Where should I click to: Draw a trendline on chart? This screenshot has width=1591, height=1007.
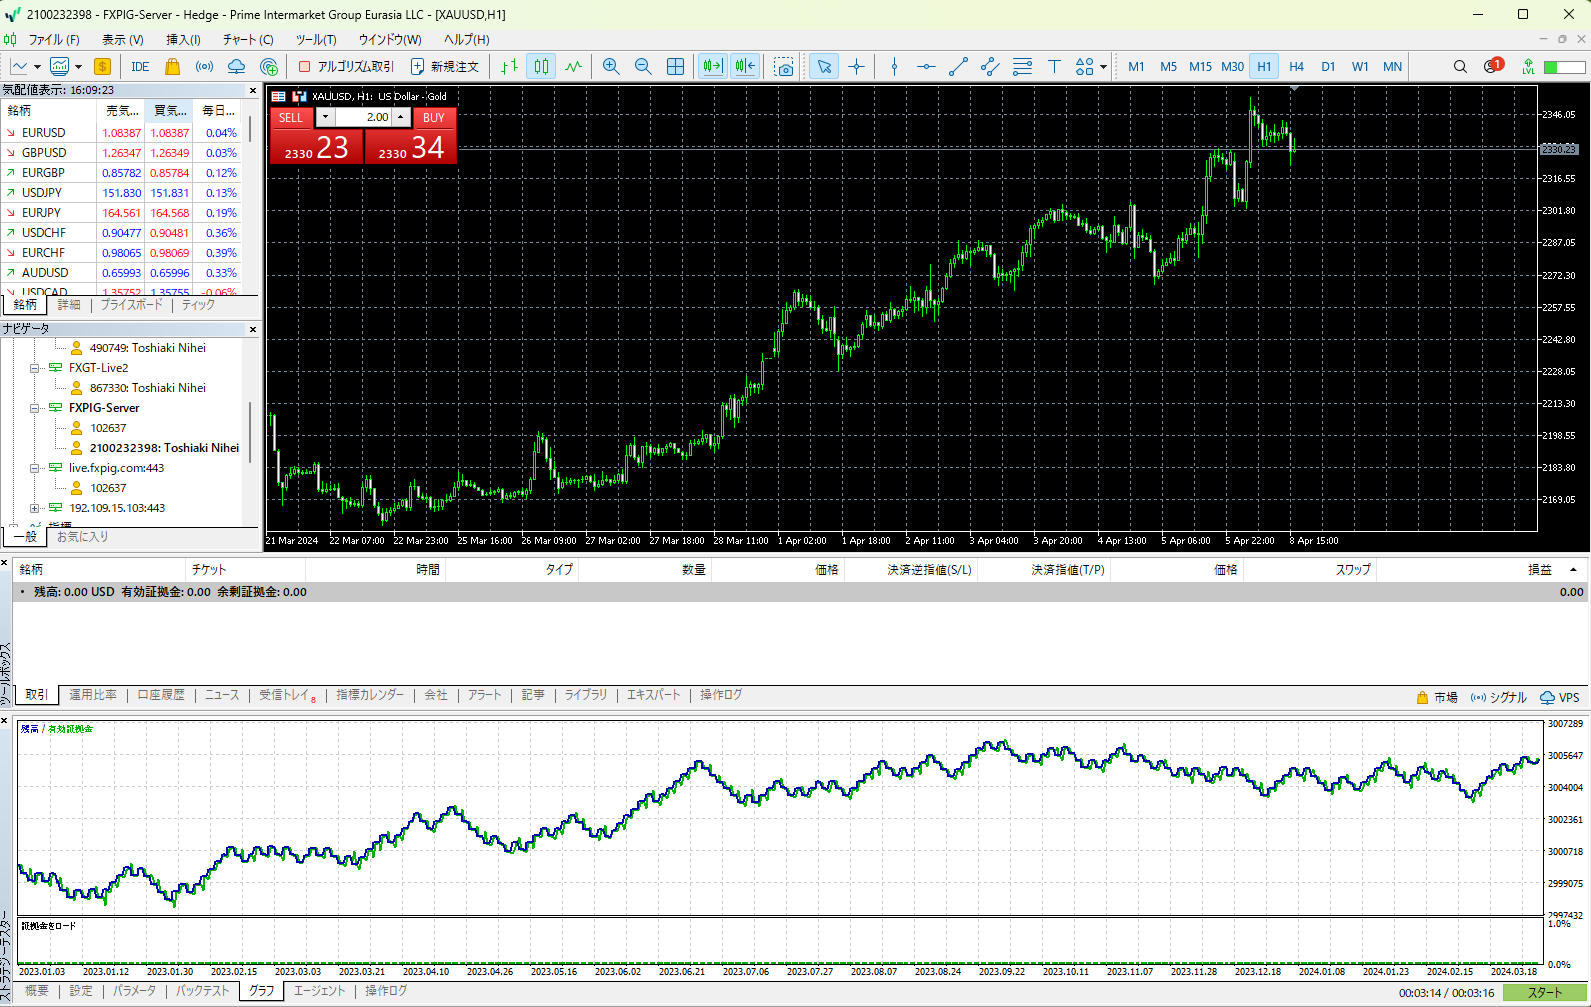point(958,67)
